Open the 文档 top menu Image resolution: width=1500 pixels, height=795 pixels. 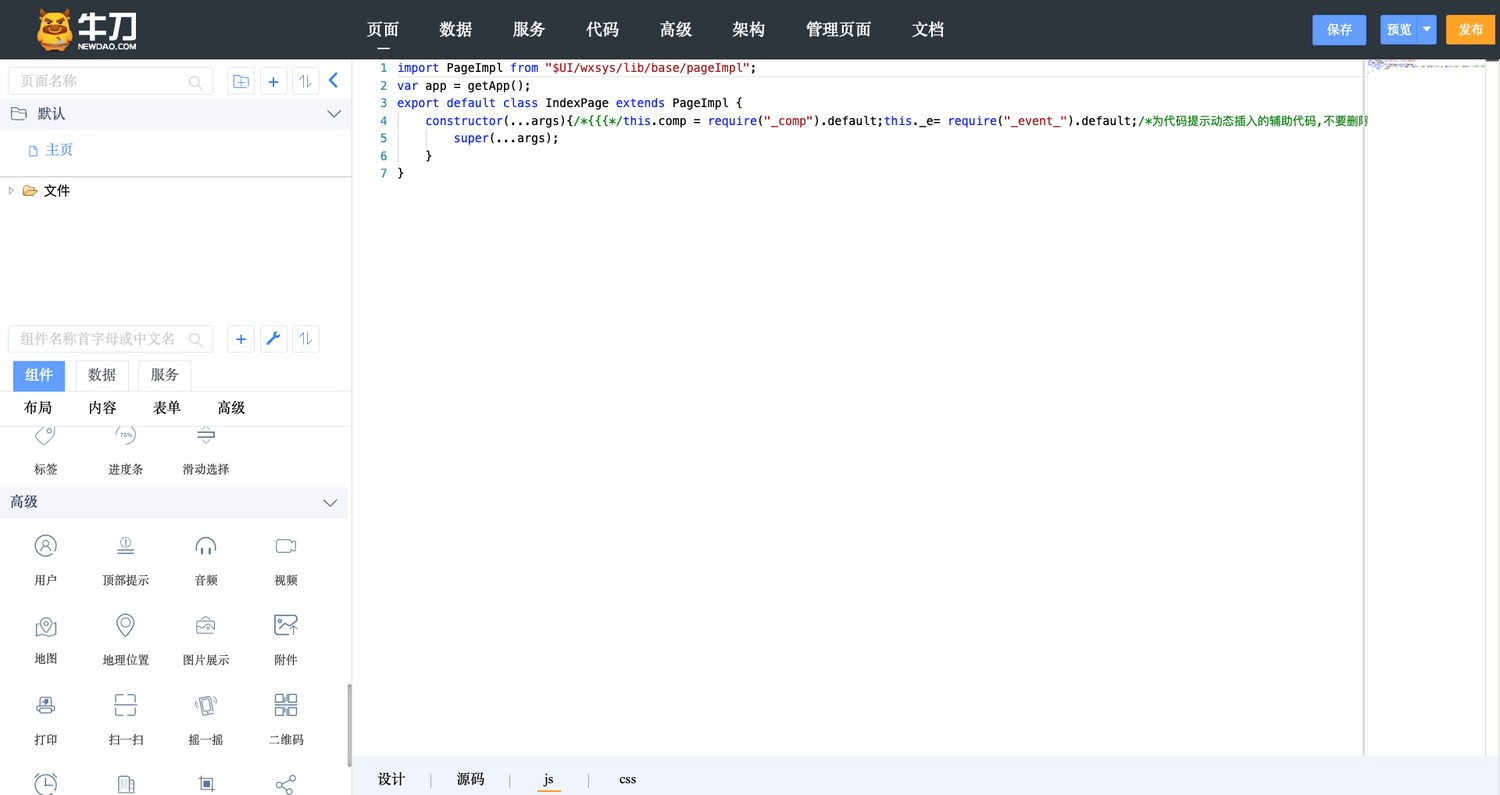tap(928, 30)
